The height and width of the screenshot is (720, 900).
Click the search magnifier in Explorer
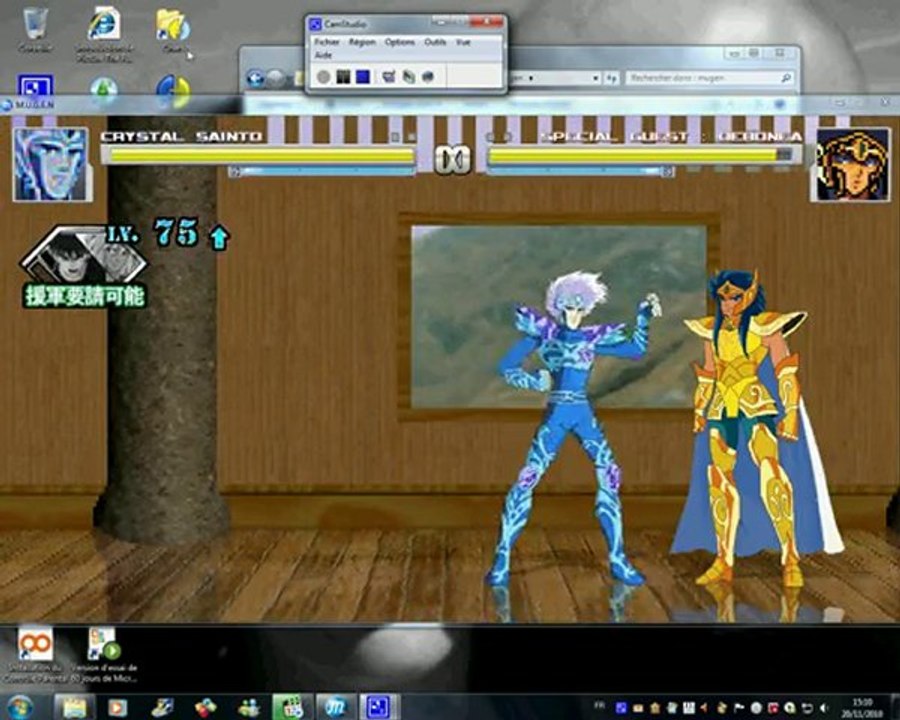pos(786,78)
